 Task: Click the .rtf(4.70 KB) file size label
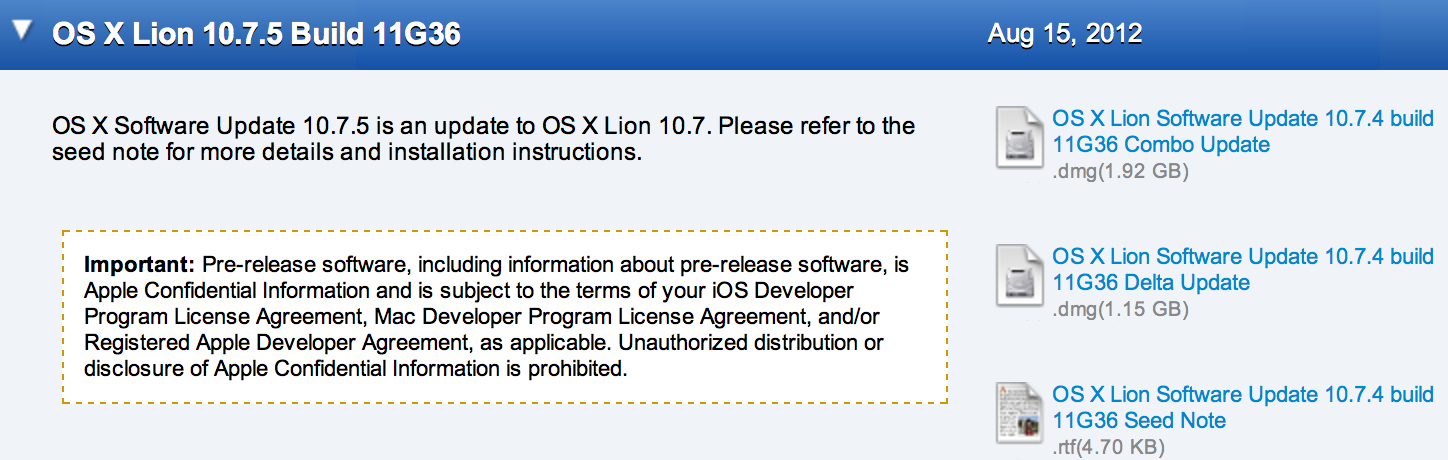point(1108,448)
